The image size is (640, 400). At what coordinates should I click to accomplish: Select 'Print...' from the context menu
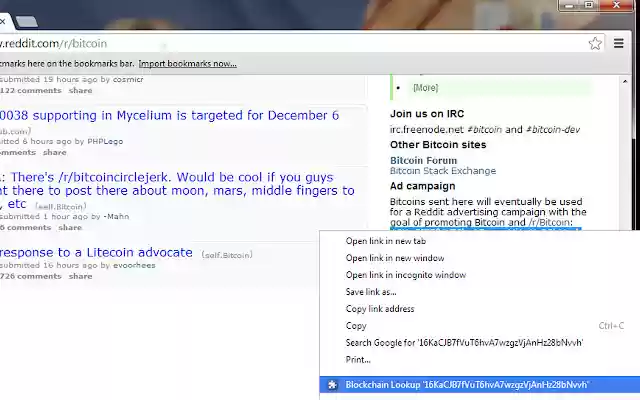click(x=358, y=360)
